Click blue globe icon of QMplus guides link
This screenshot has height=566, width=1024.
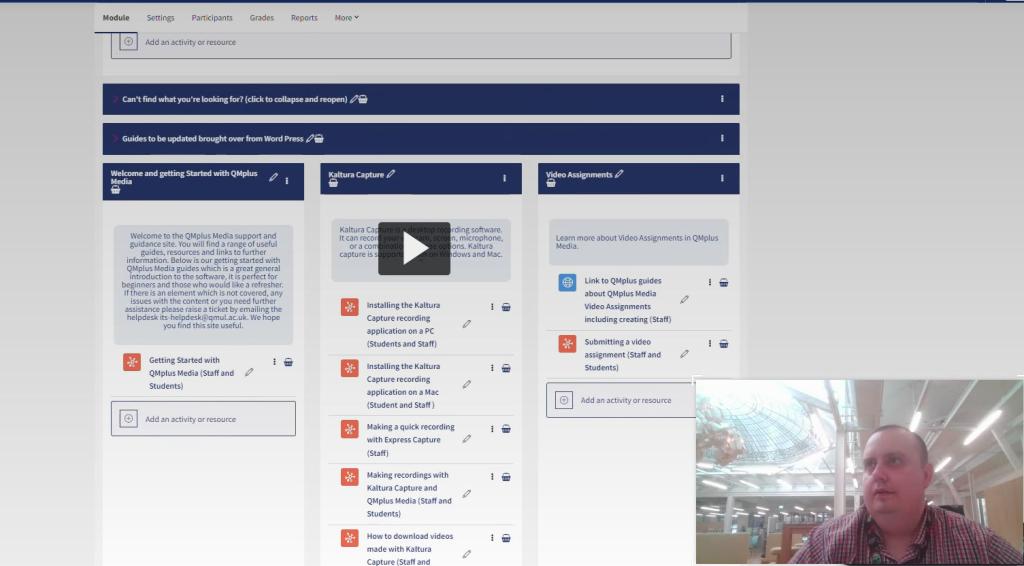[567, 283]
